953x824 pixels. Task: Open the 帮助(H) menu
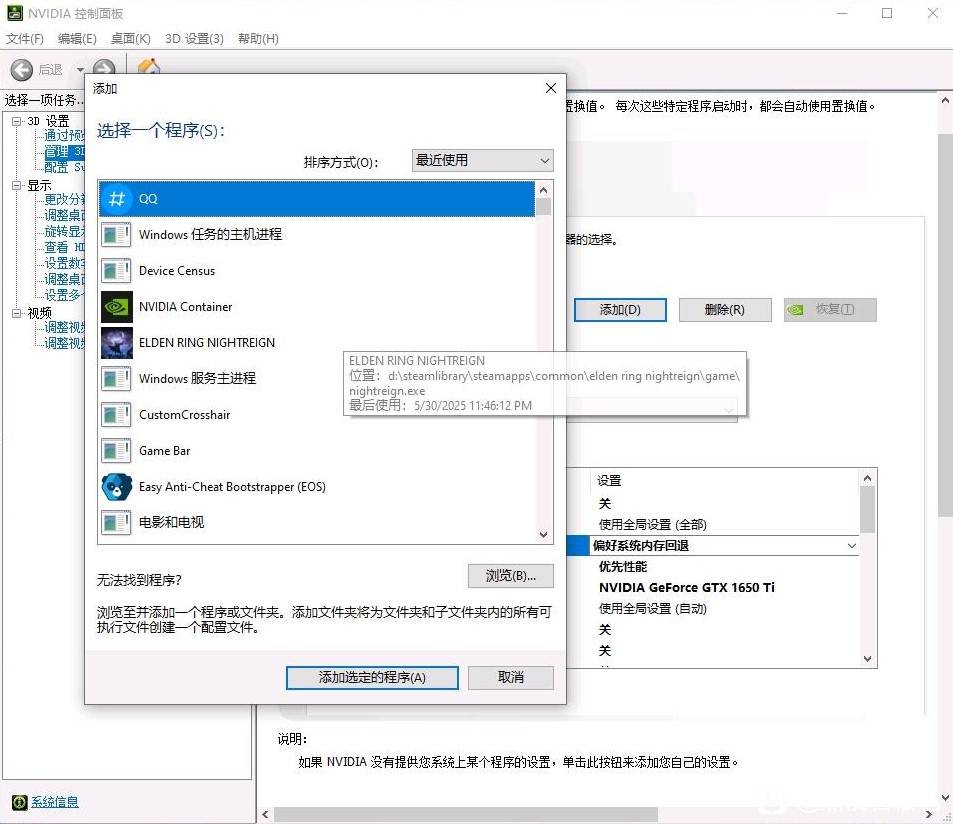pos(258,39)
